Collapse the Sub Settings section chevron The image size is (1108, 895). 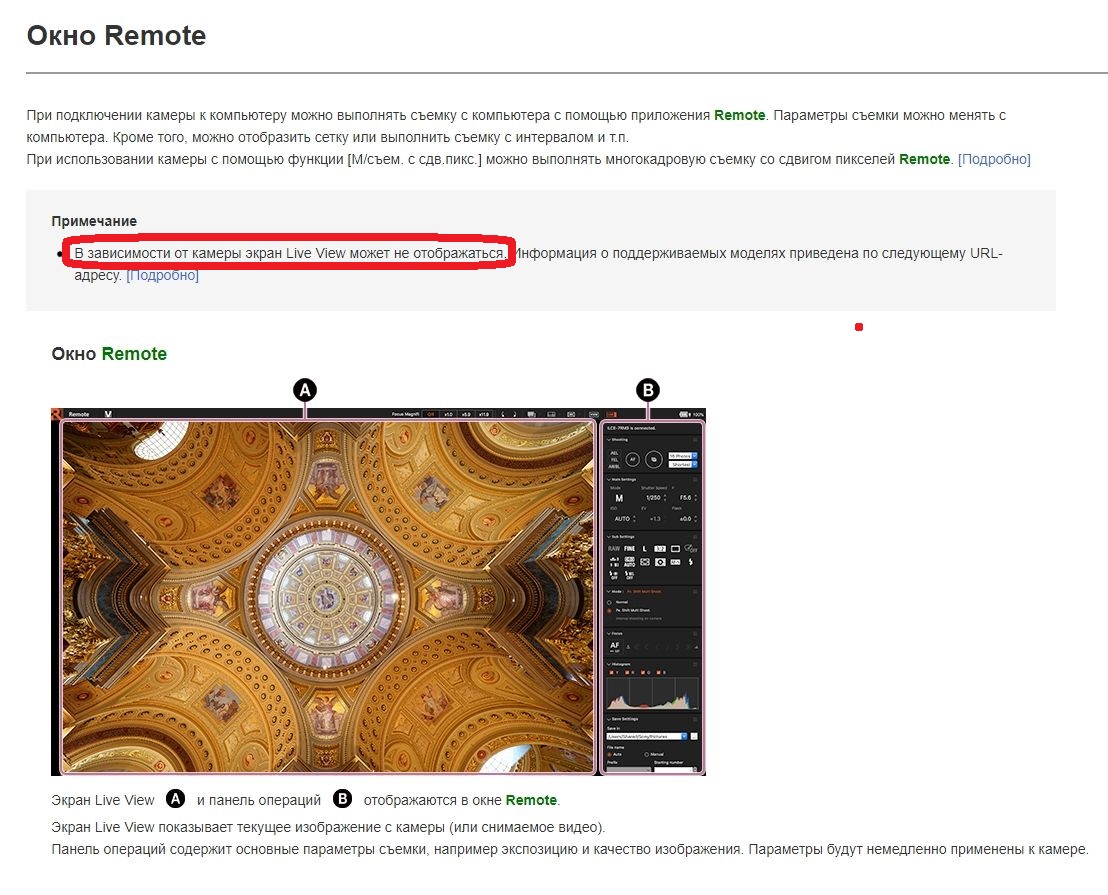(x=608, y=537)
